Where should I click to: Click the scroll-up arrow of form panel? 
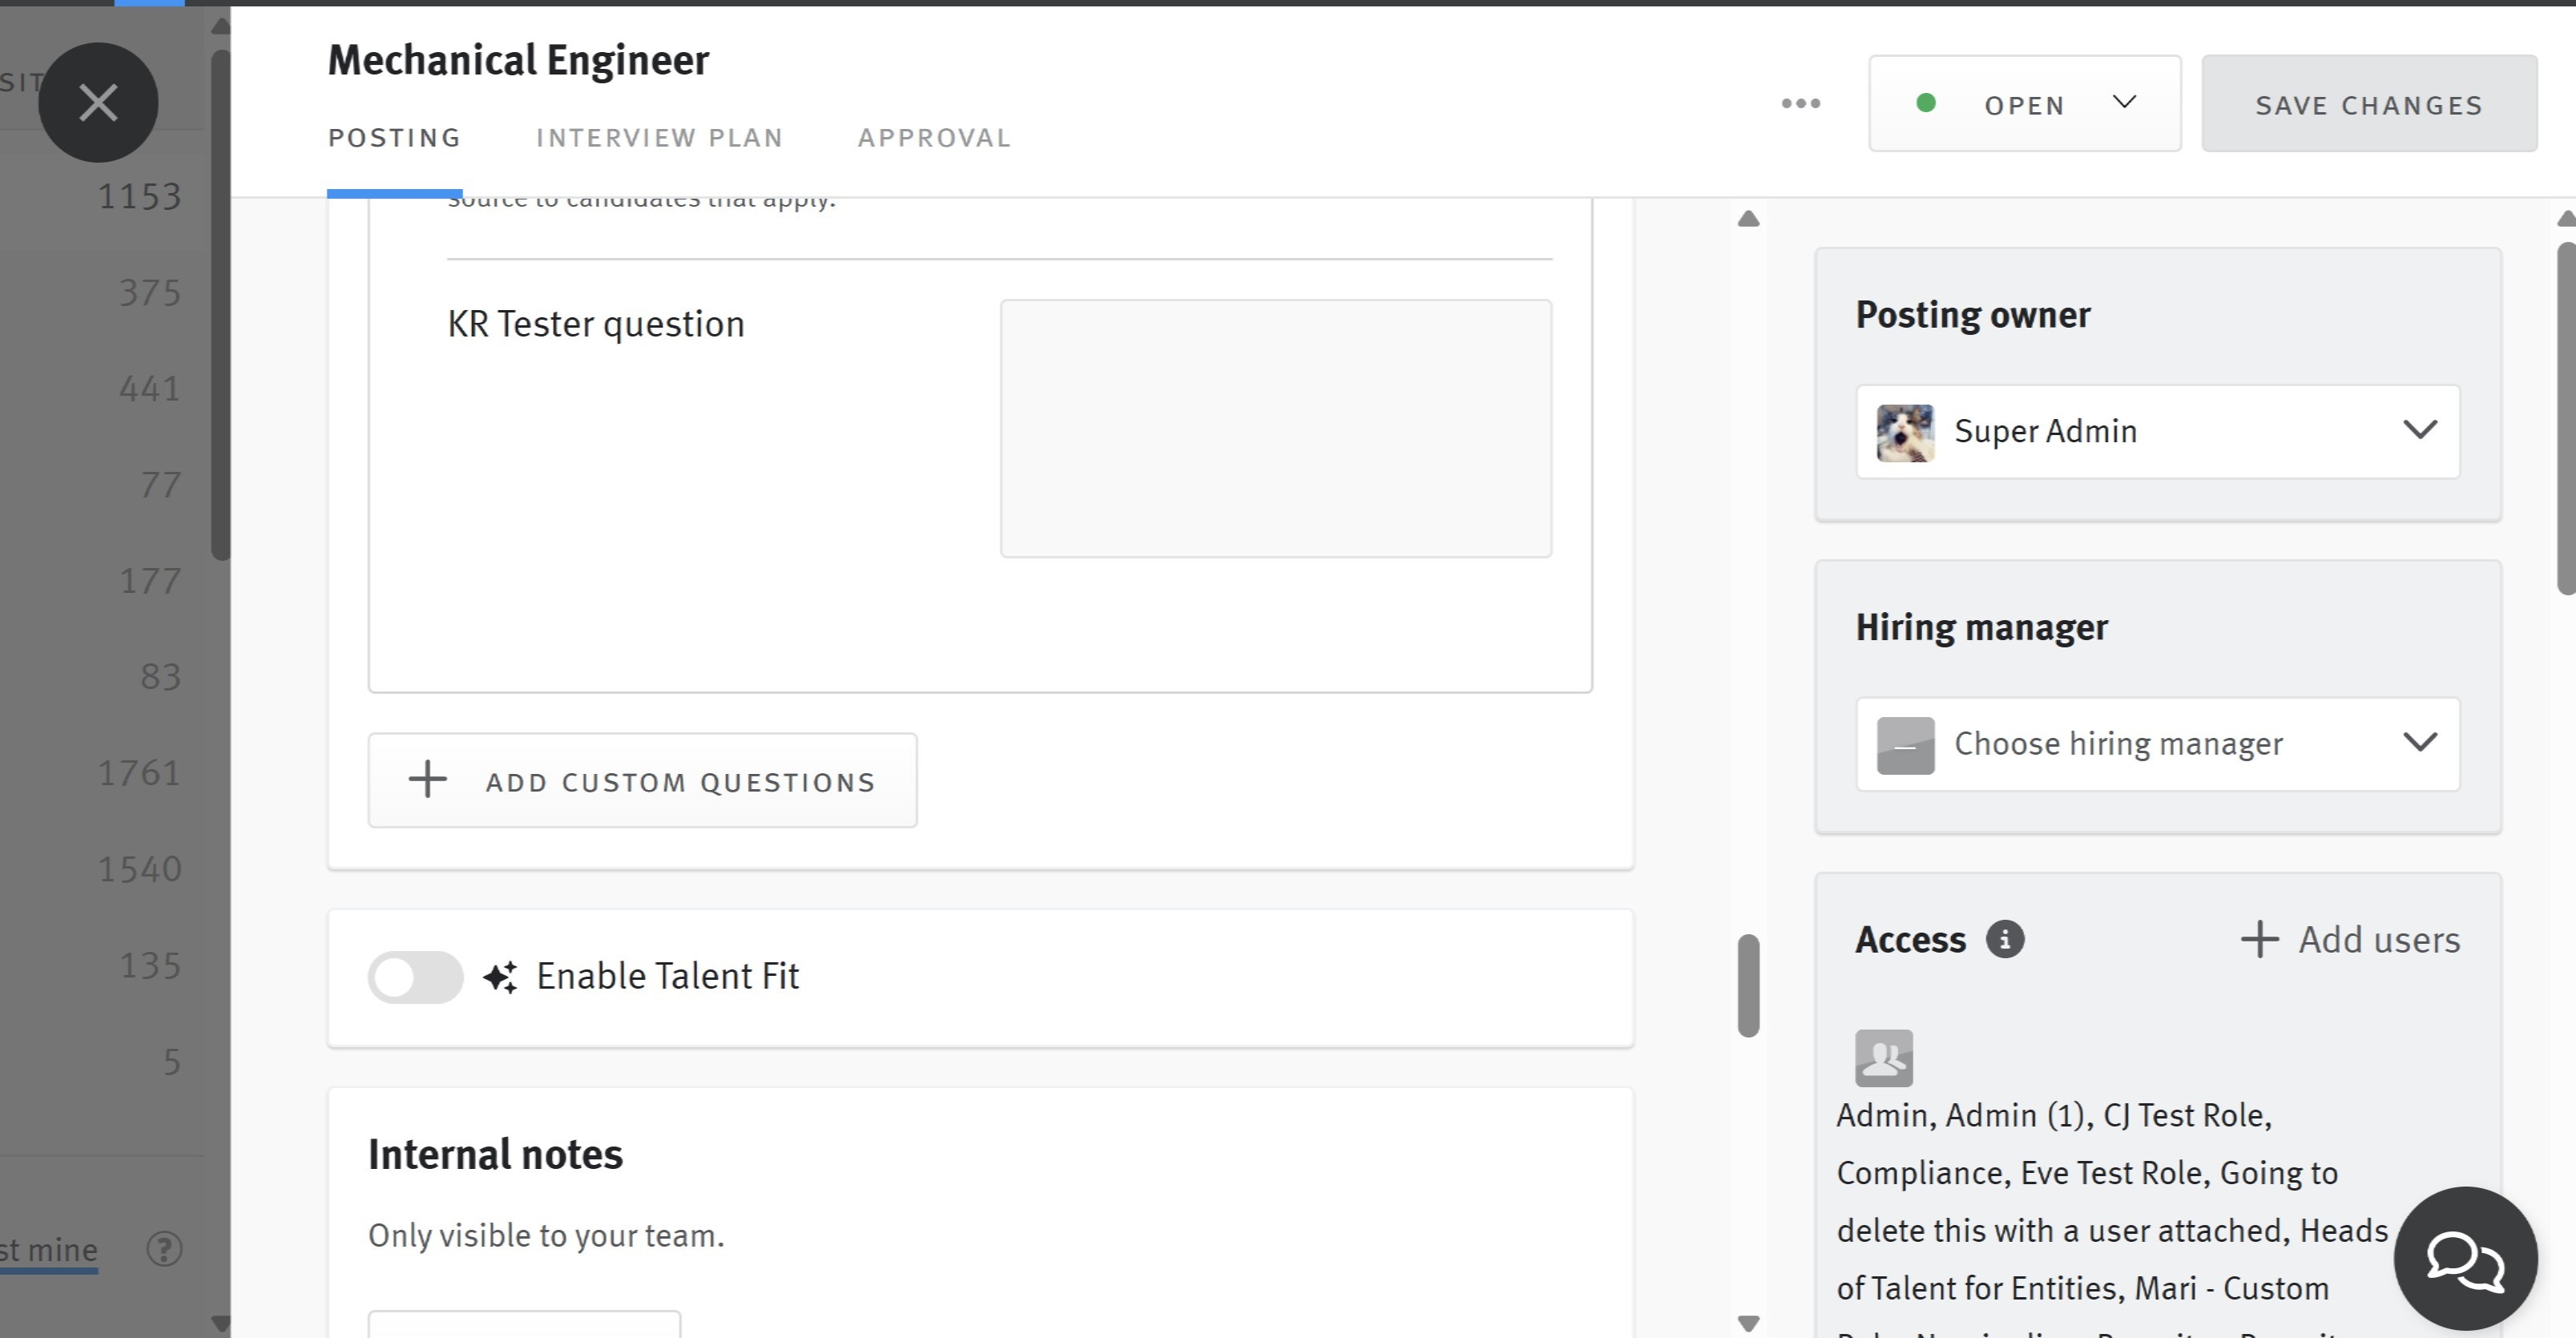point(1748,219)
